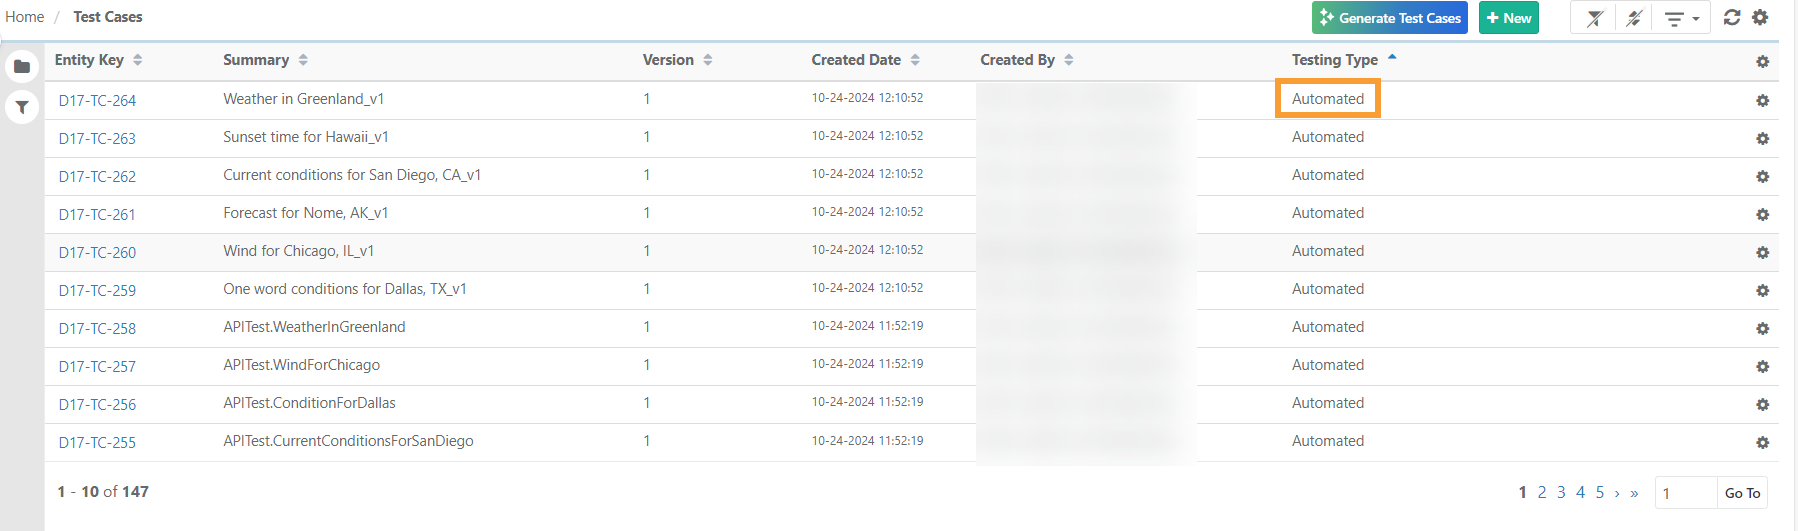The width and height of the screenshot is (1798, 531).
Task: Go to page 4 of results
Action: click(x=1580, y=492)
